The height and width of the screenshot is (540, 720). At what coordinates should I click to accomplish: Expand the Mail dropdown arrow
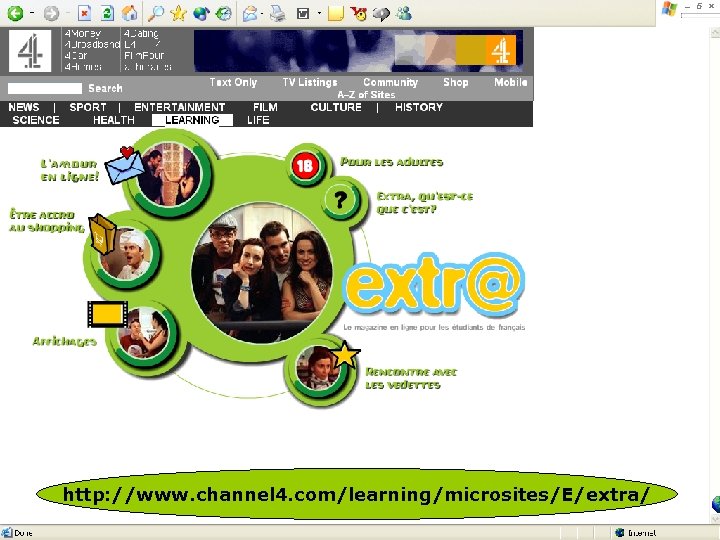pyautogui.click(x=262, y=13)
